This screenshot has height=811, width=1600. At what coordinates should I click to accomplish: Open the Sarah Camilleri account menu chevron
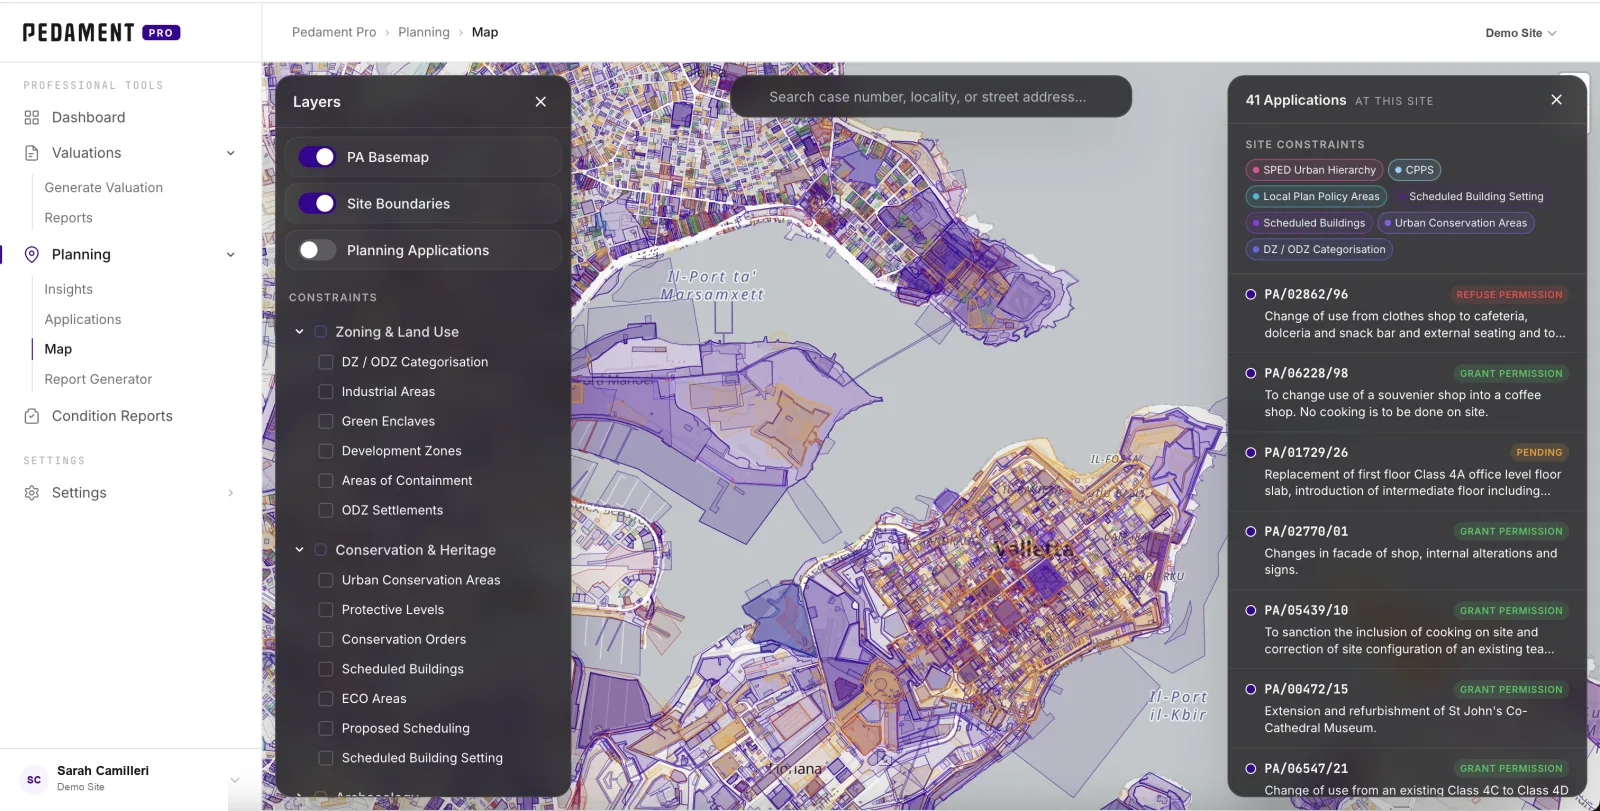235,780
